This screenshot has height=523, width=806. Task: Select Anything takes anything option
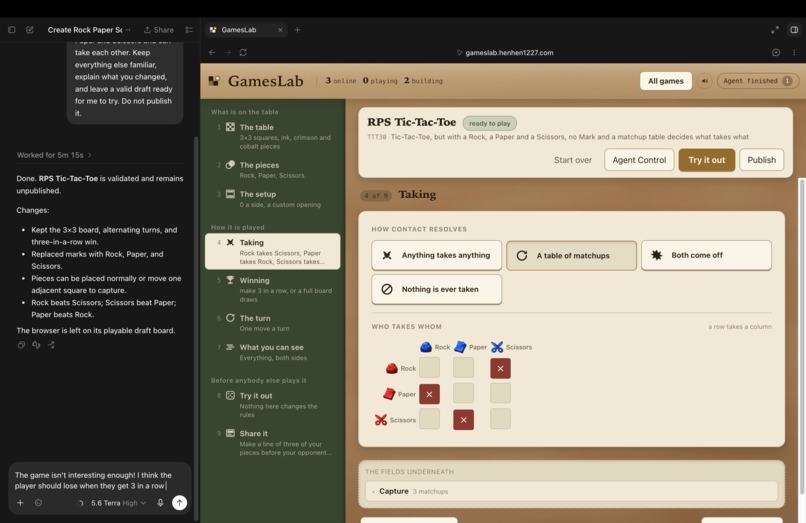point(436,255)
